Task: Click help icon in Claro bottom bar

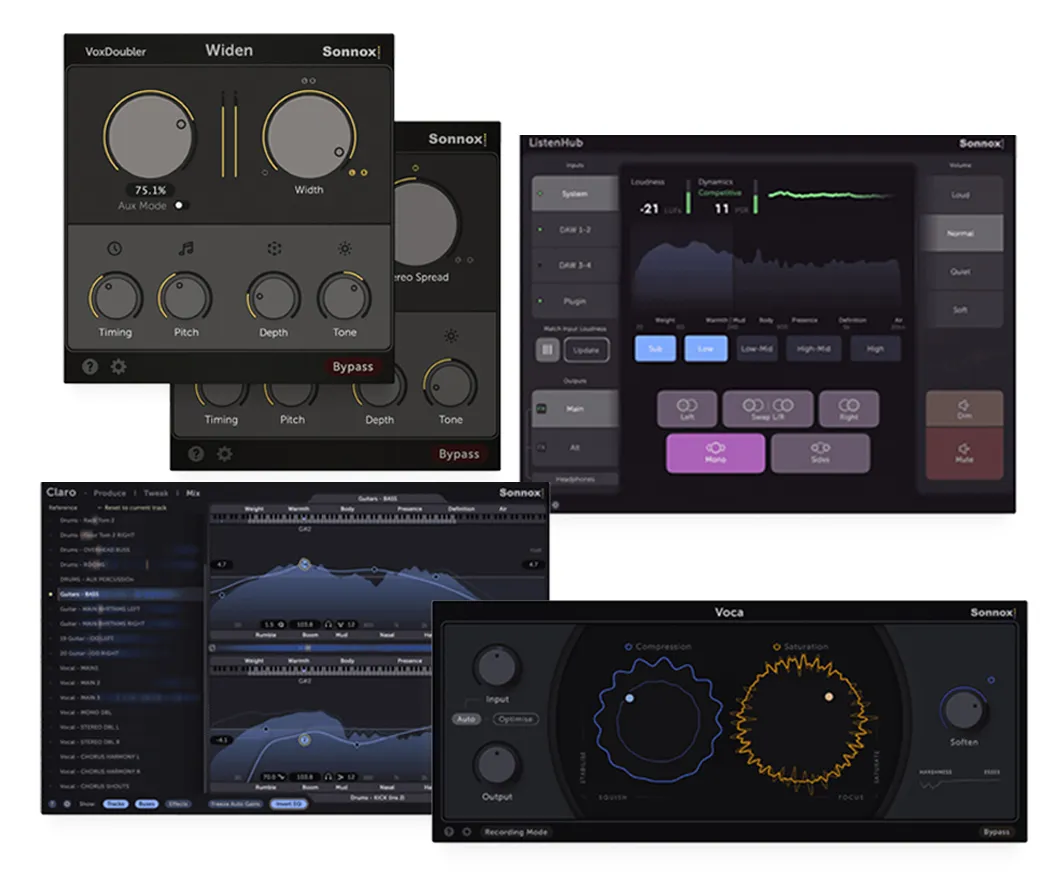Action: click(x=53, y=803)
